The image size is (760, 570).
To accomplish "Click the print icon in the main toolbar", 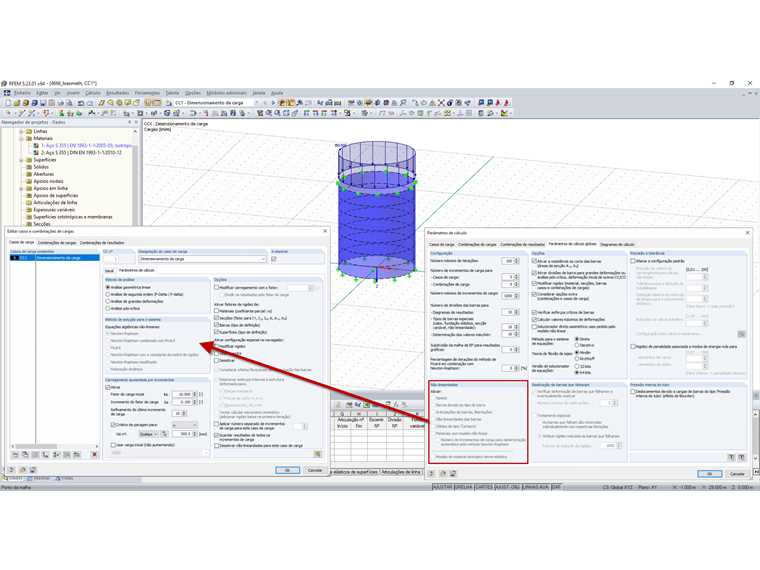I will click(61, 103).
